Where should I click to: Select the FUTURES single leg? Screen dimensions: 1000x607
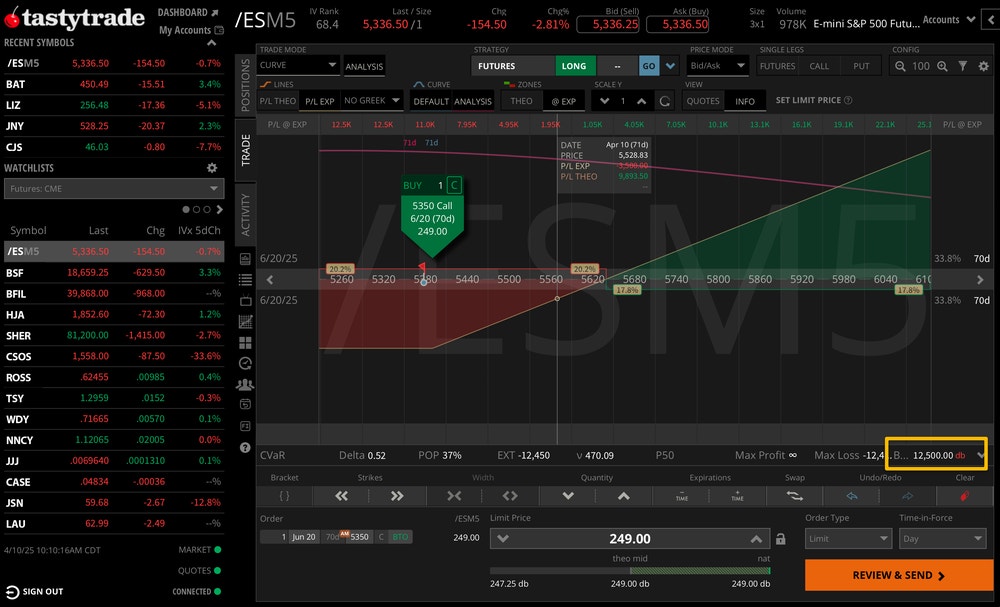click(777, 66)
